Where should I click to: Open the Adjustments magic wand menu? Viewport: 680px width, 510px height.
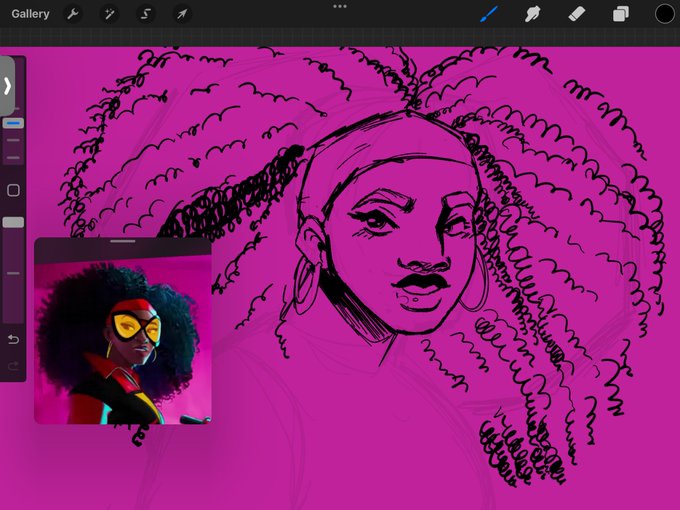(x=109, y=14)
